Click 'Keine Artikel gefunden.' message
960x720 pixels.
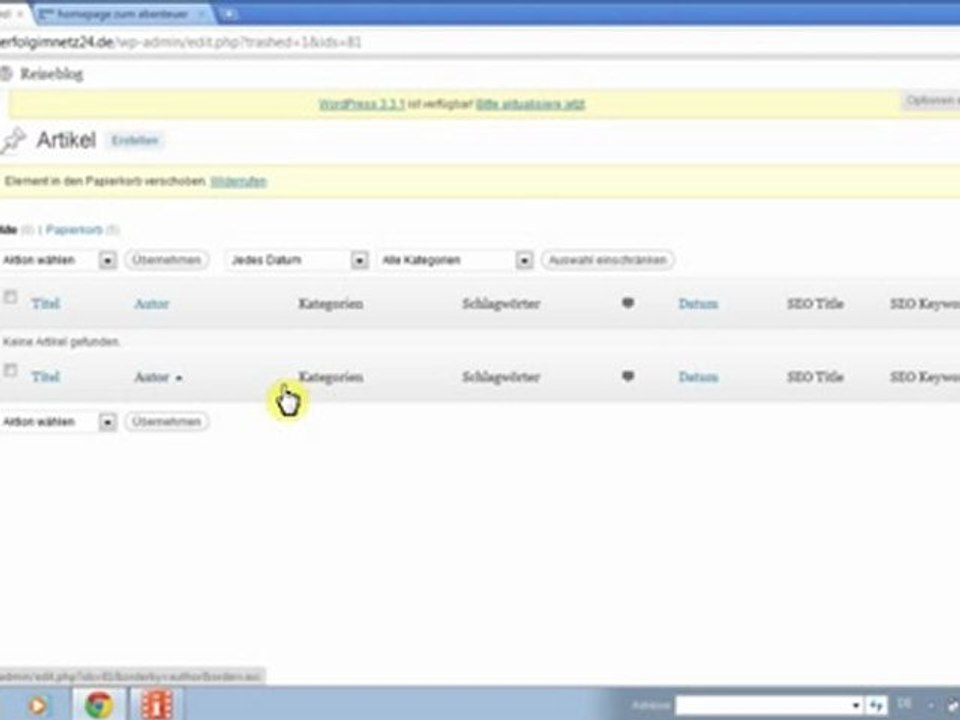61,342
